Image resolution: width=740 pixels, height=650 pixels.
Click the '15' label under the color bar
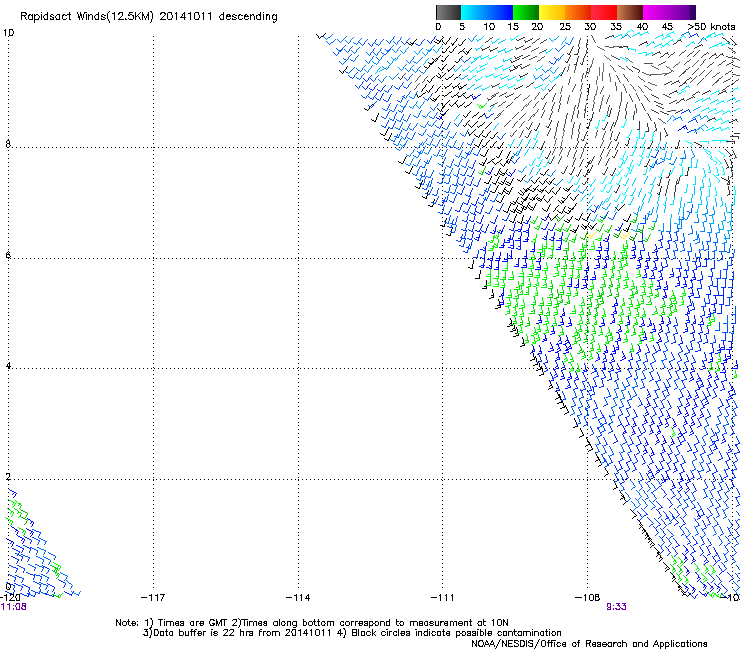tap(513, 27)
